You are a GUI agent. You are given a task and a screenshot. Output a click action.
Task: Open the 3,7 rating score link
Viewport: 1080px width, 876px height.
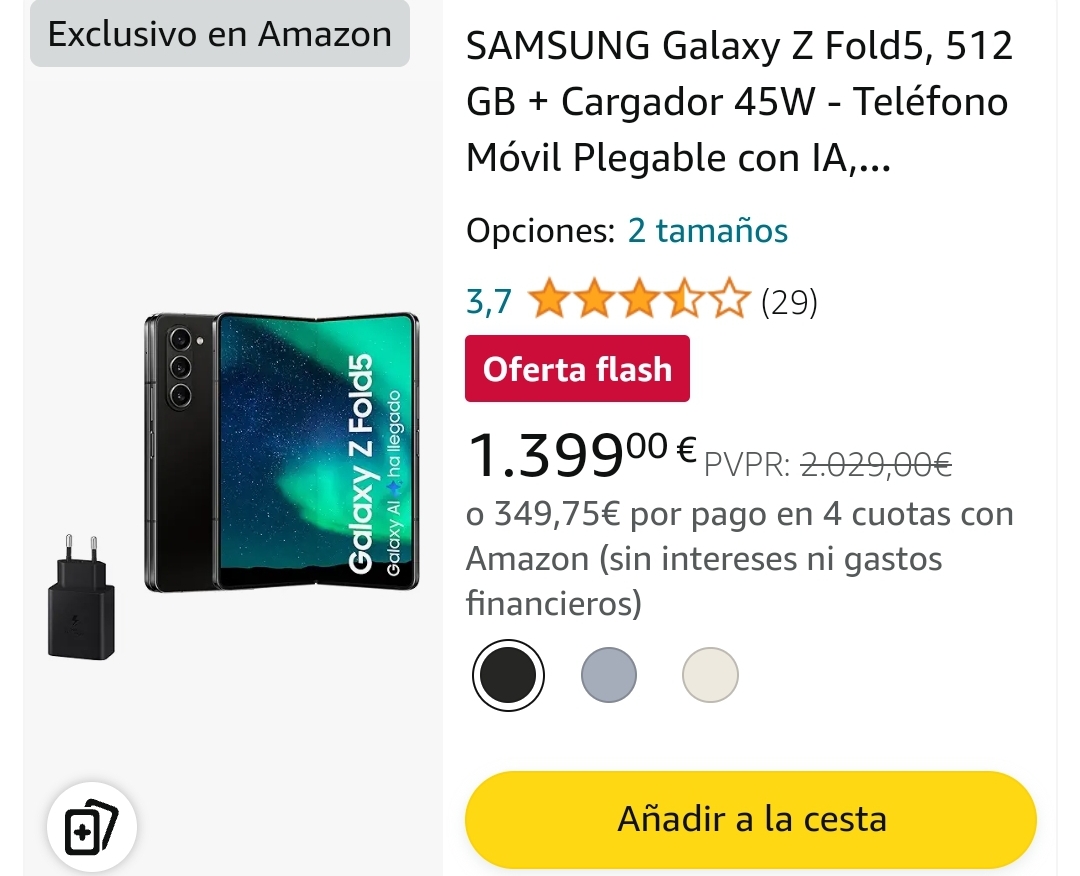488,302
